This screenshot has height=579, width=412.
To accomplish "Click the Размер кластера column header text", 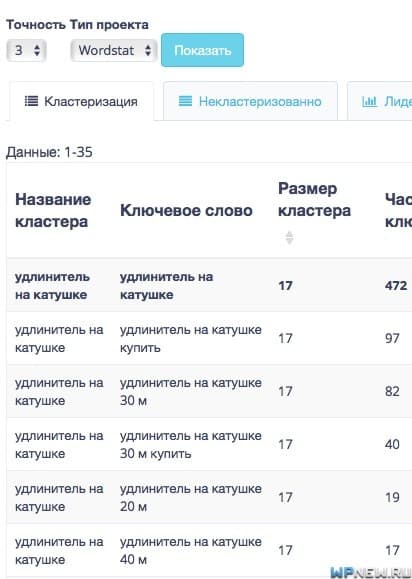I will pyautogui.click(x=314, y=200).
